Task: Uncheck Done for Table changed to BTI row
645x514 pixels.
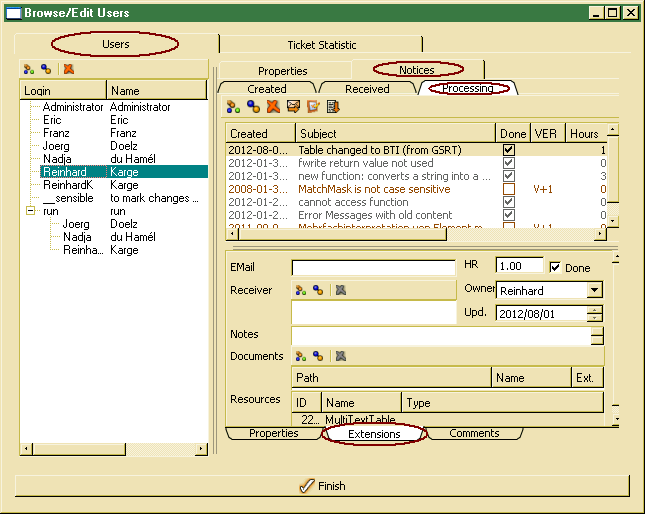Action: (x=509, y=150)
